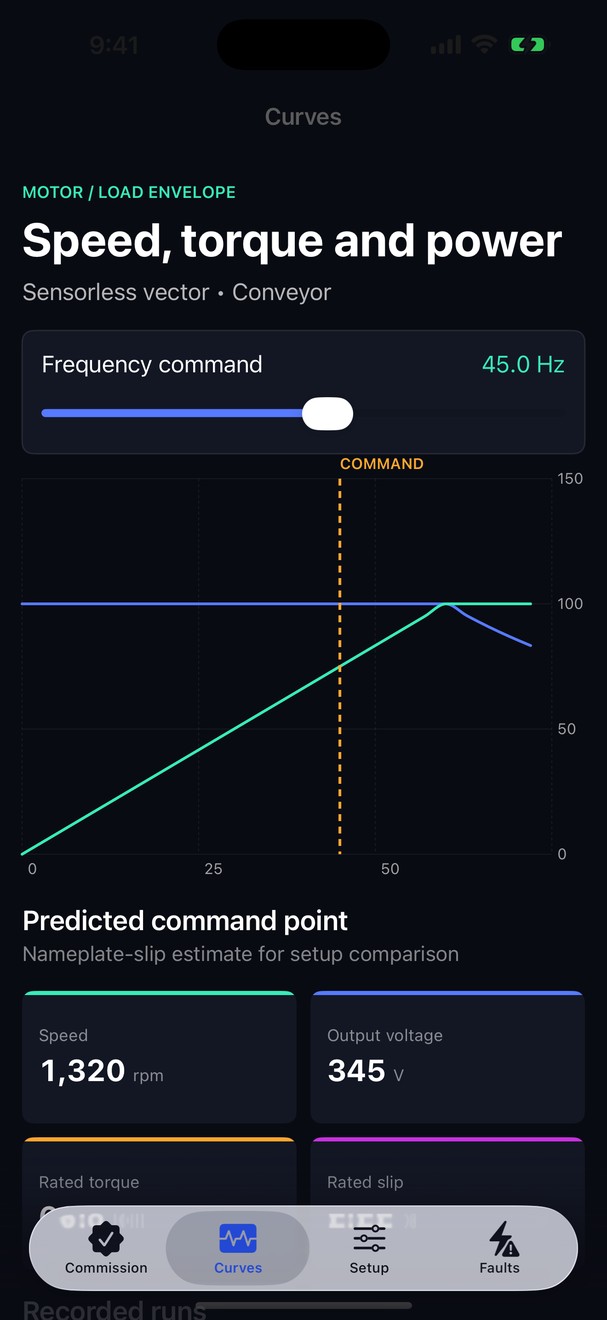Viewport: 607px width, 1320px height.
Task: Click the unfilled slider track end
Action: [459, 413]
